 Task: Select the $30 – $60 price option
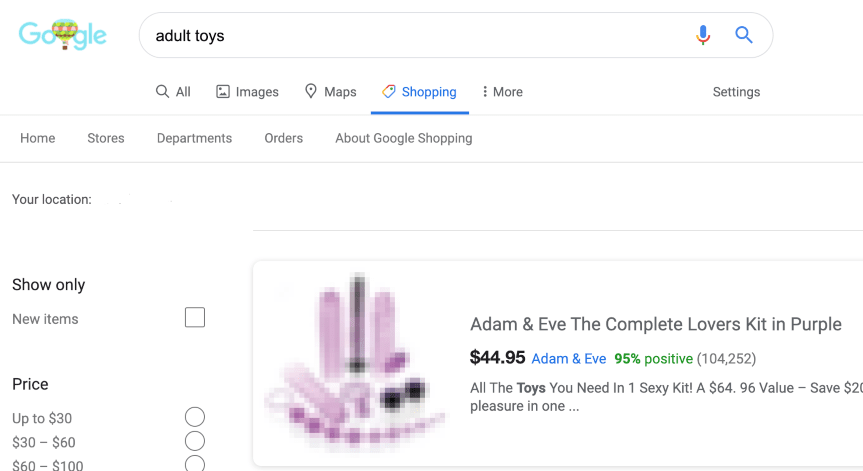tap(195, 441)
